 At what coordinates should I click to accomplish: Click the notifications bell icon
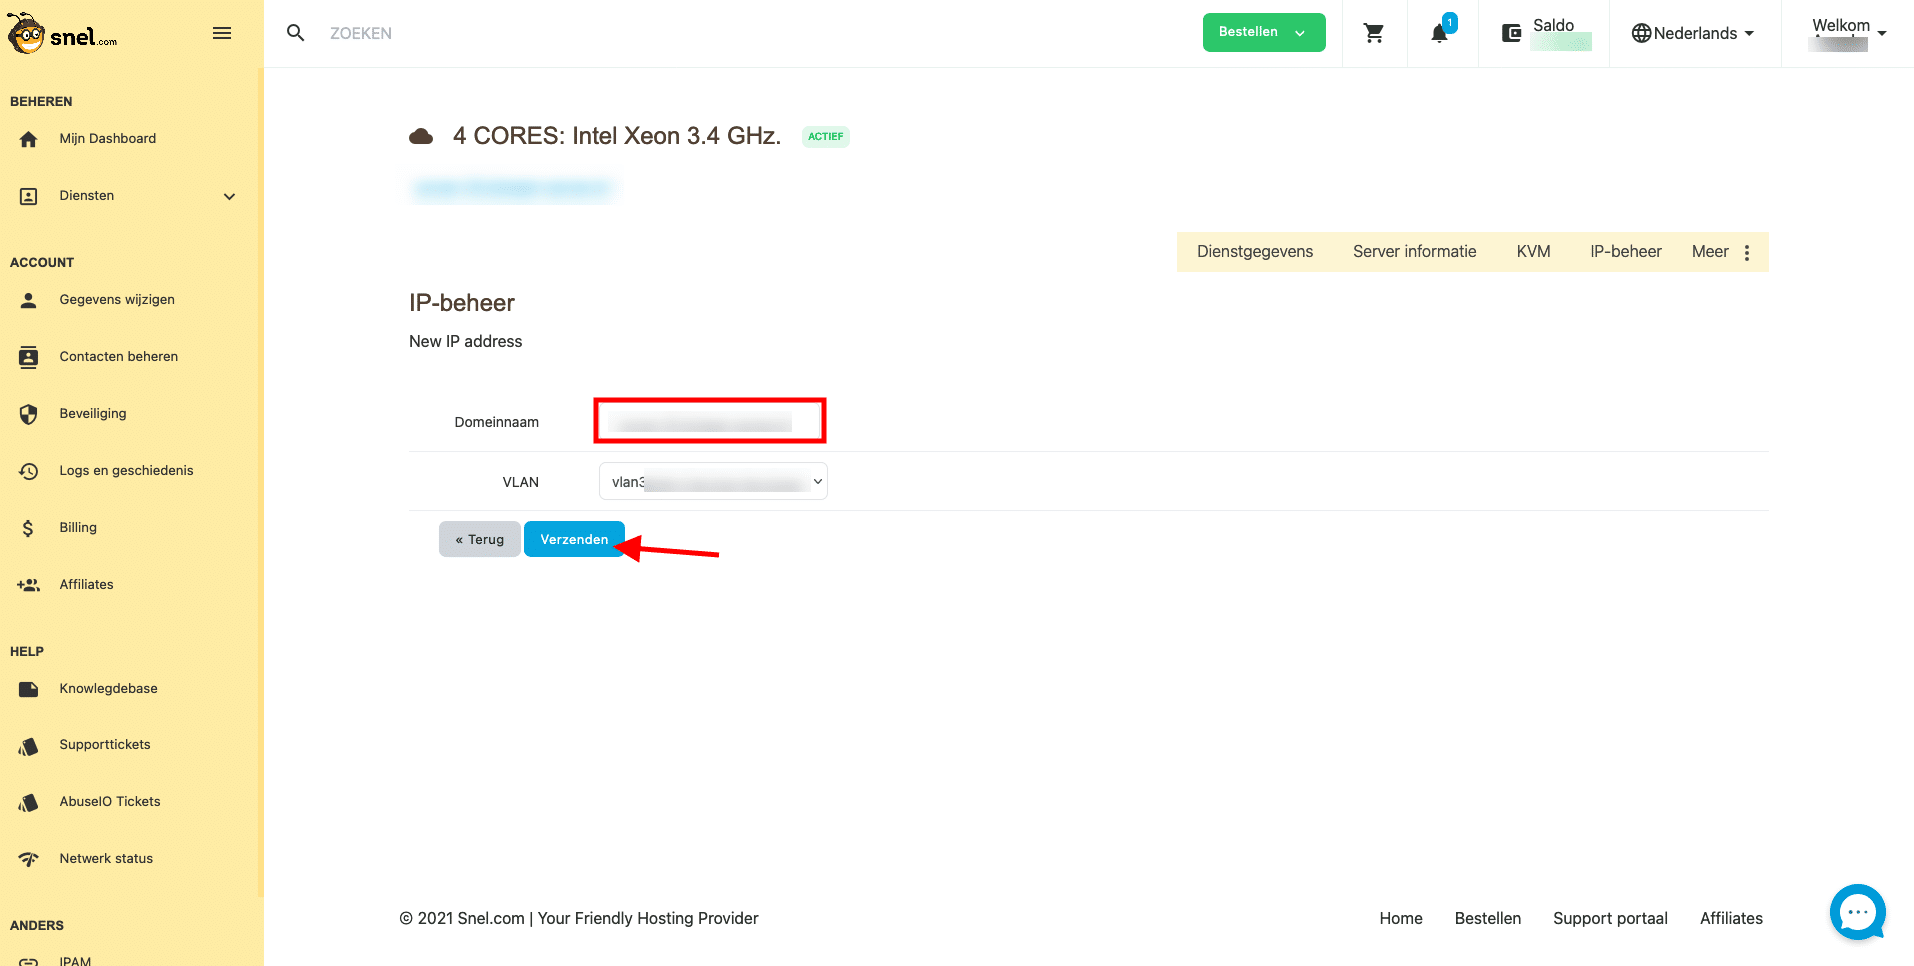tap(1439, 33)
